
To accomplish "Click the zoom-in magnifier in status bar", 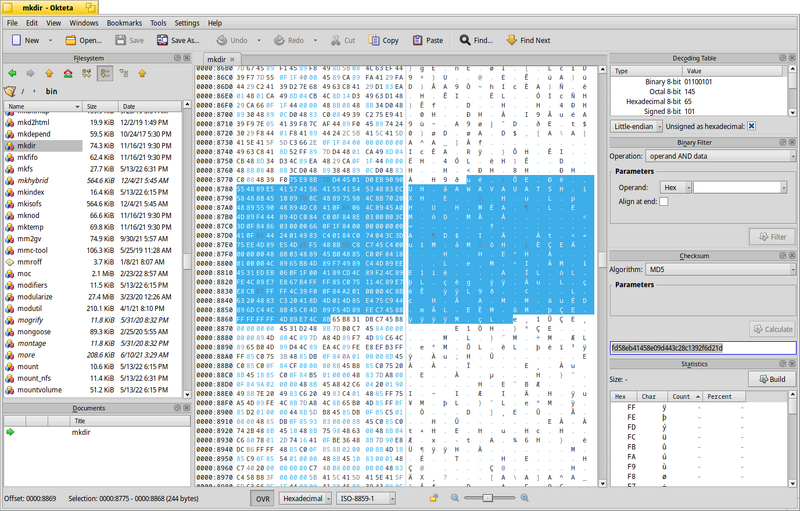I will coord(524,498).
